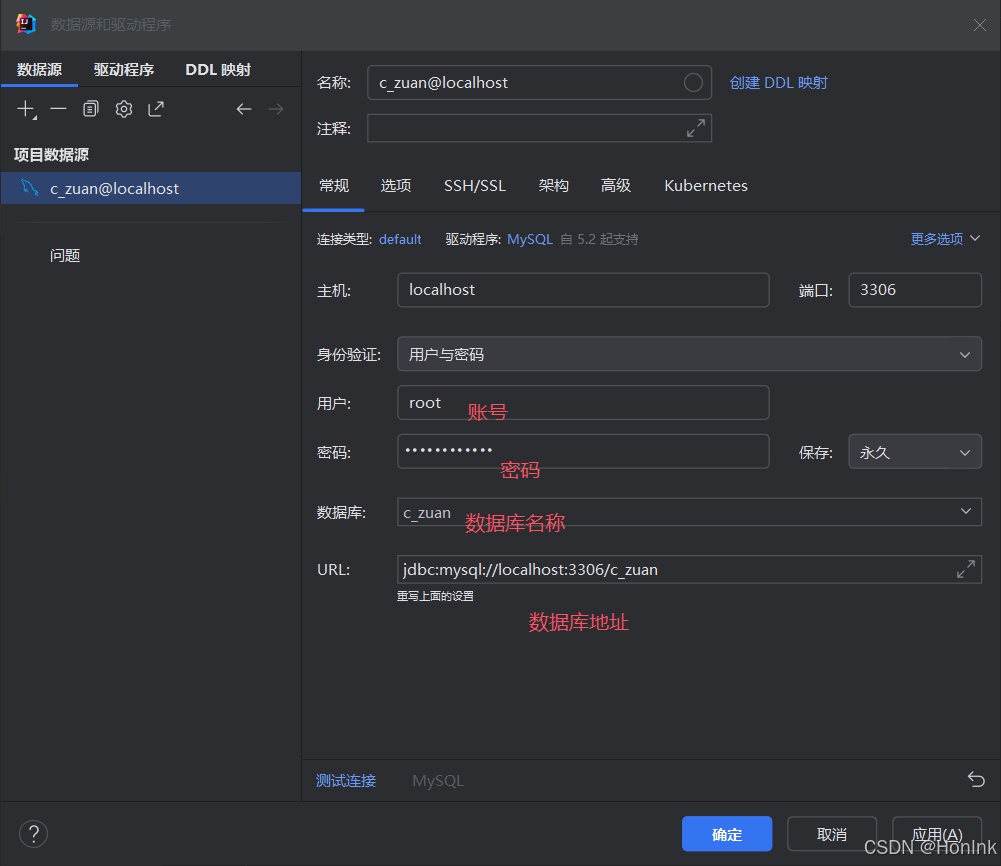The height and width of the screenshot is (866, 1001).
Task: Remove the selected data source with minus icon
Action: click(58, 109)
